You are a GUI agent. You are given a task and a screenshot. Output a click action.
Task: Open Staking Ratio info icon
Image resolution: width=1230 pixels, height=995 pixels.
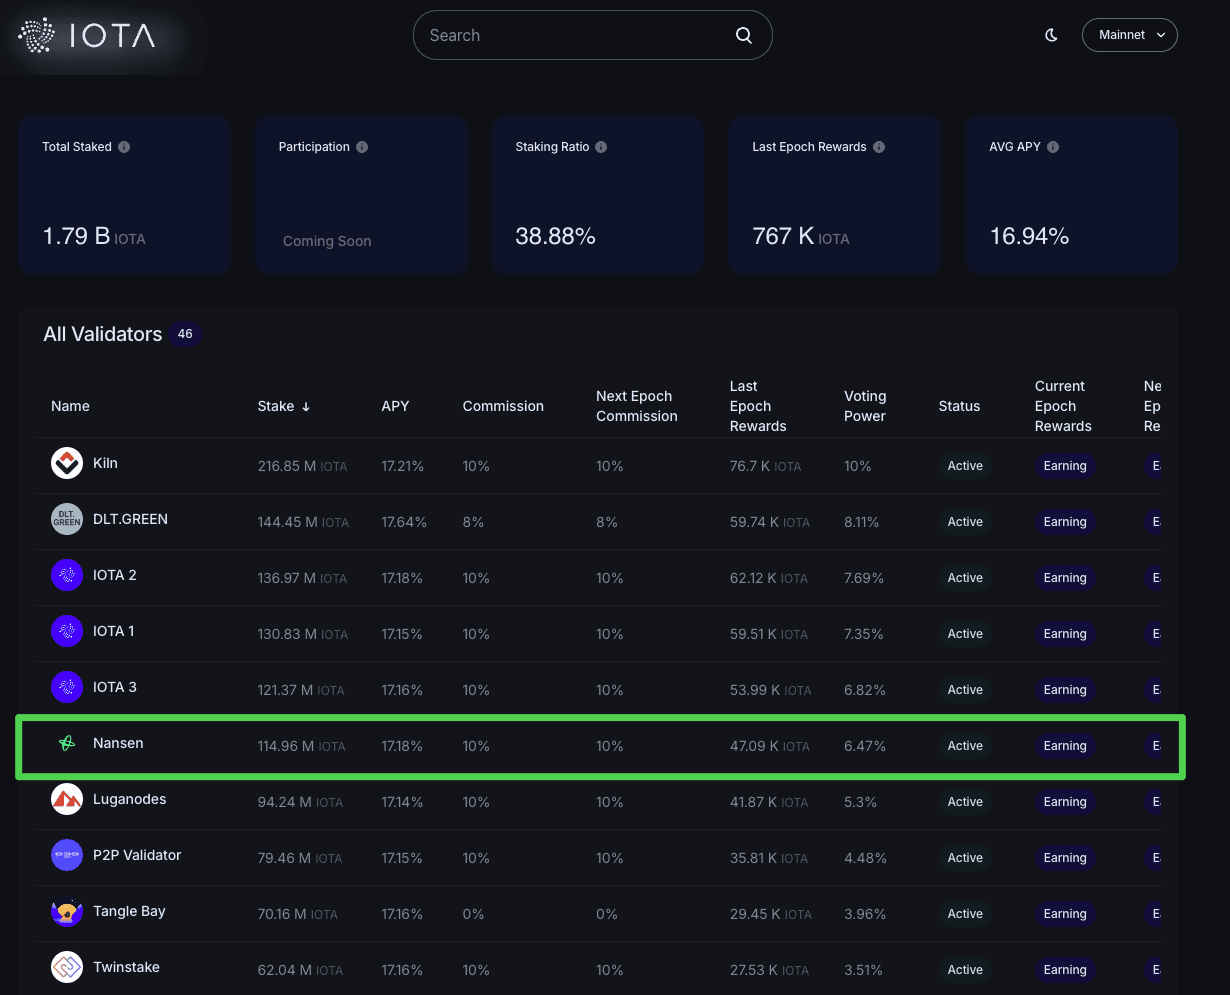coord(601,147)
